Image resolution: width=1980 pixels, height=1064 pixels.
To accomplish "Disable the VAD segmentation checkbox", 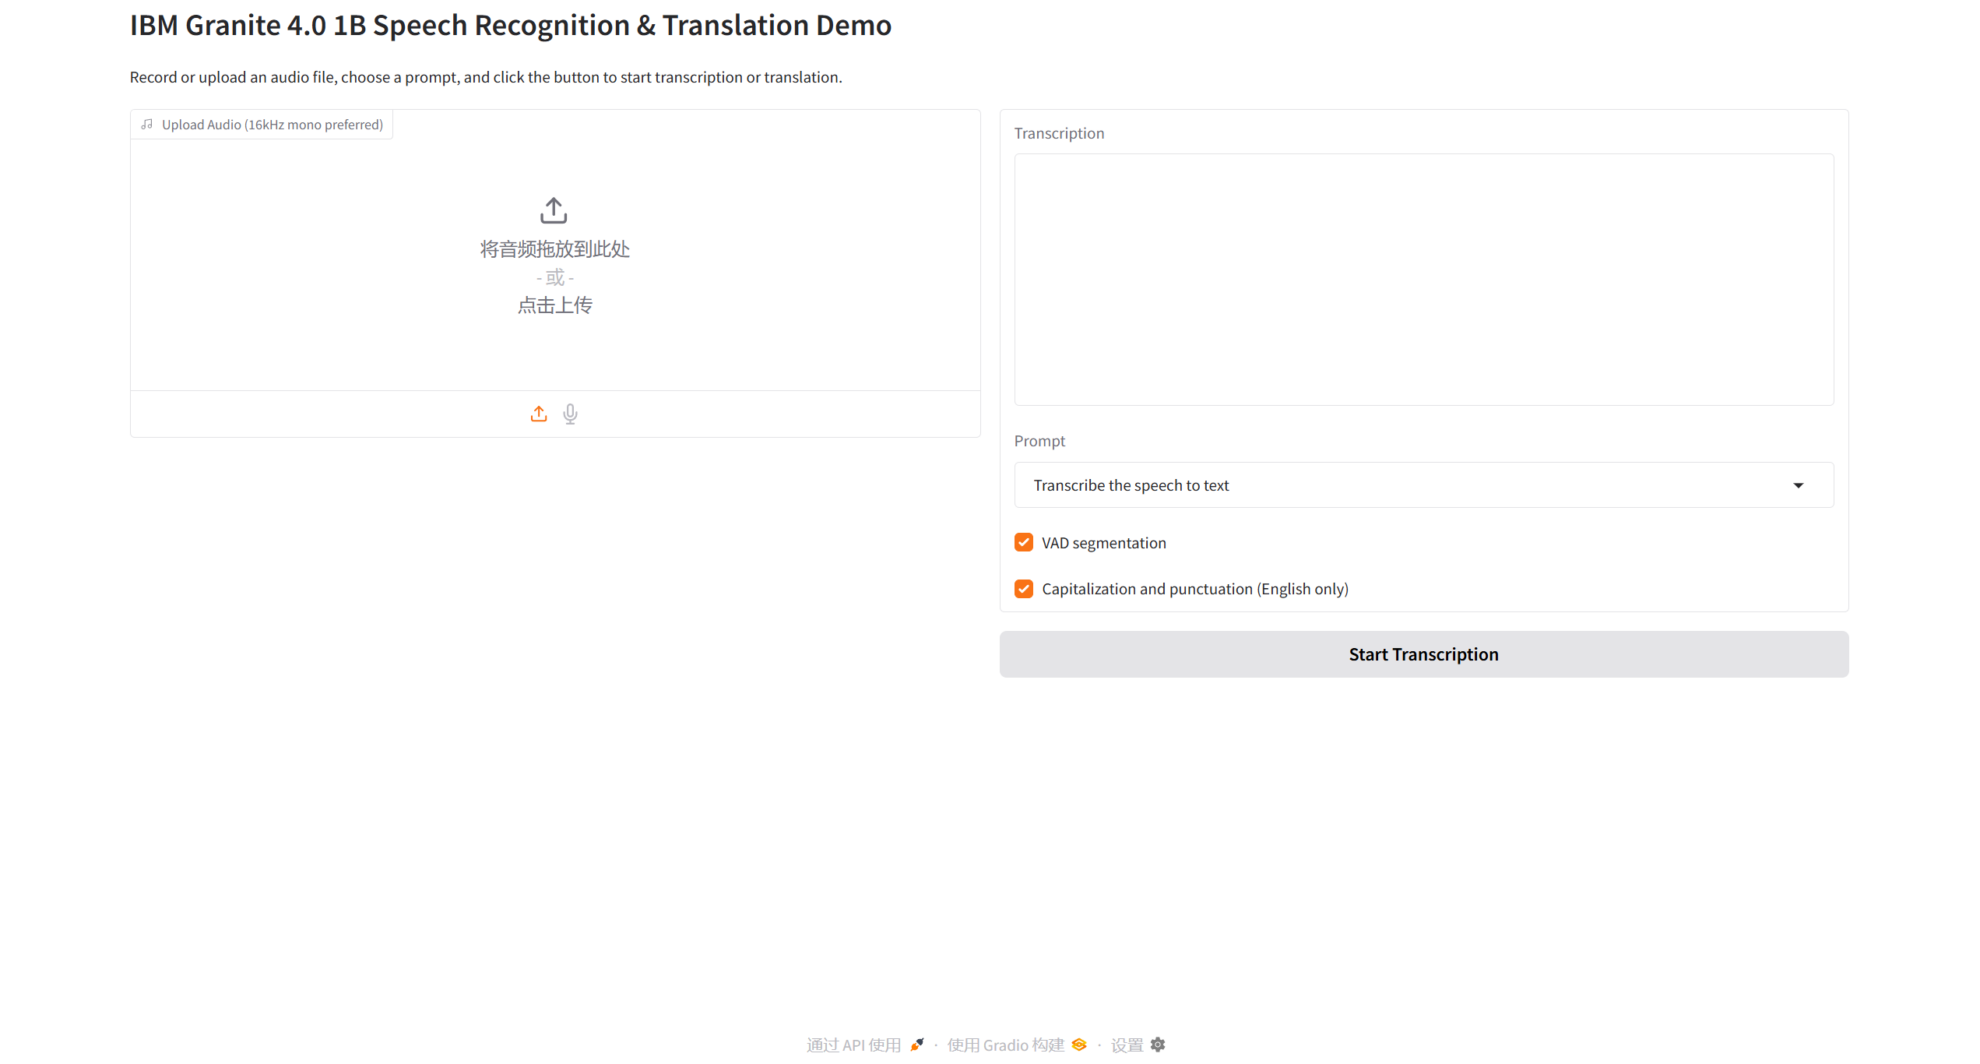I will coord(1023,543).
